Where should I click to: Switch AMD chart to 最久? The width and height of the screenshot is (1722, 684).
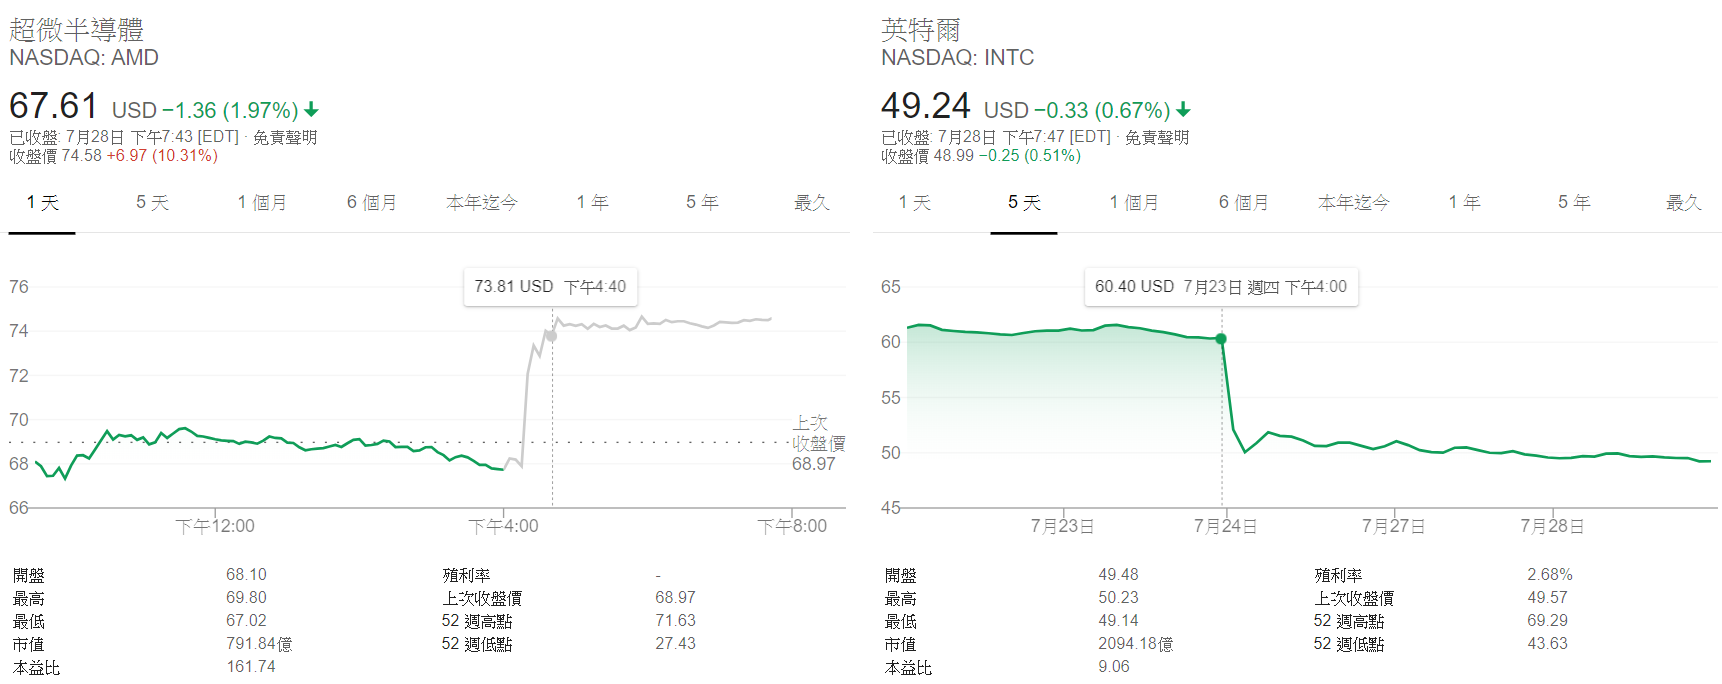[812, 203]
